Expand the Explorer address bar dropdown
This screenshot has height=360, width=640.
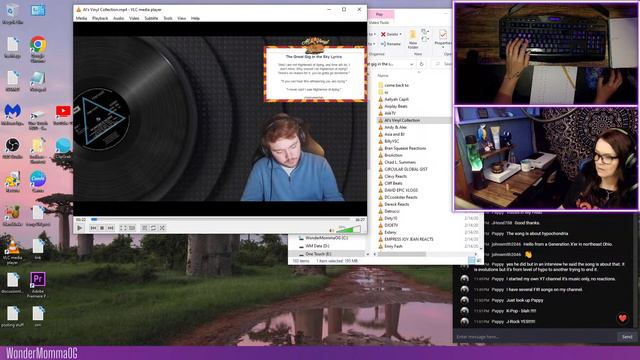tap(411, 64)
